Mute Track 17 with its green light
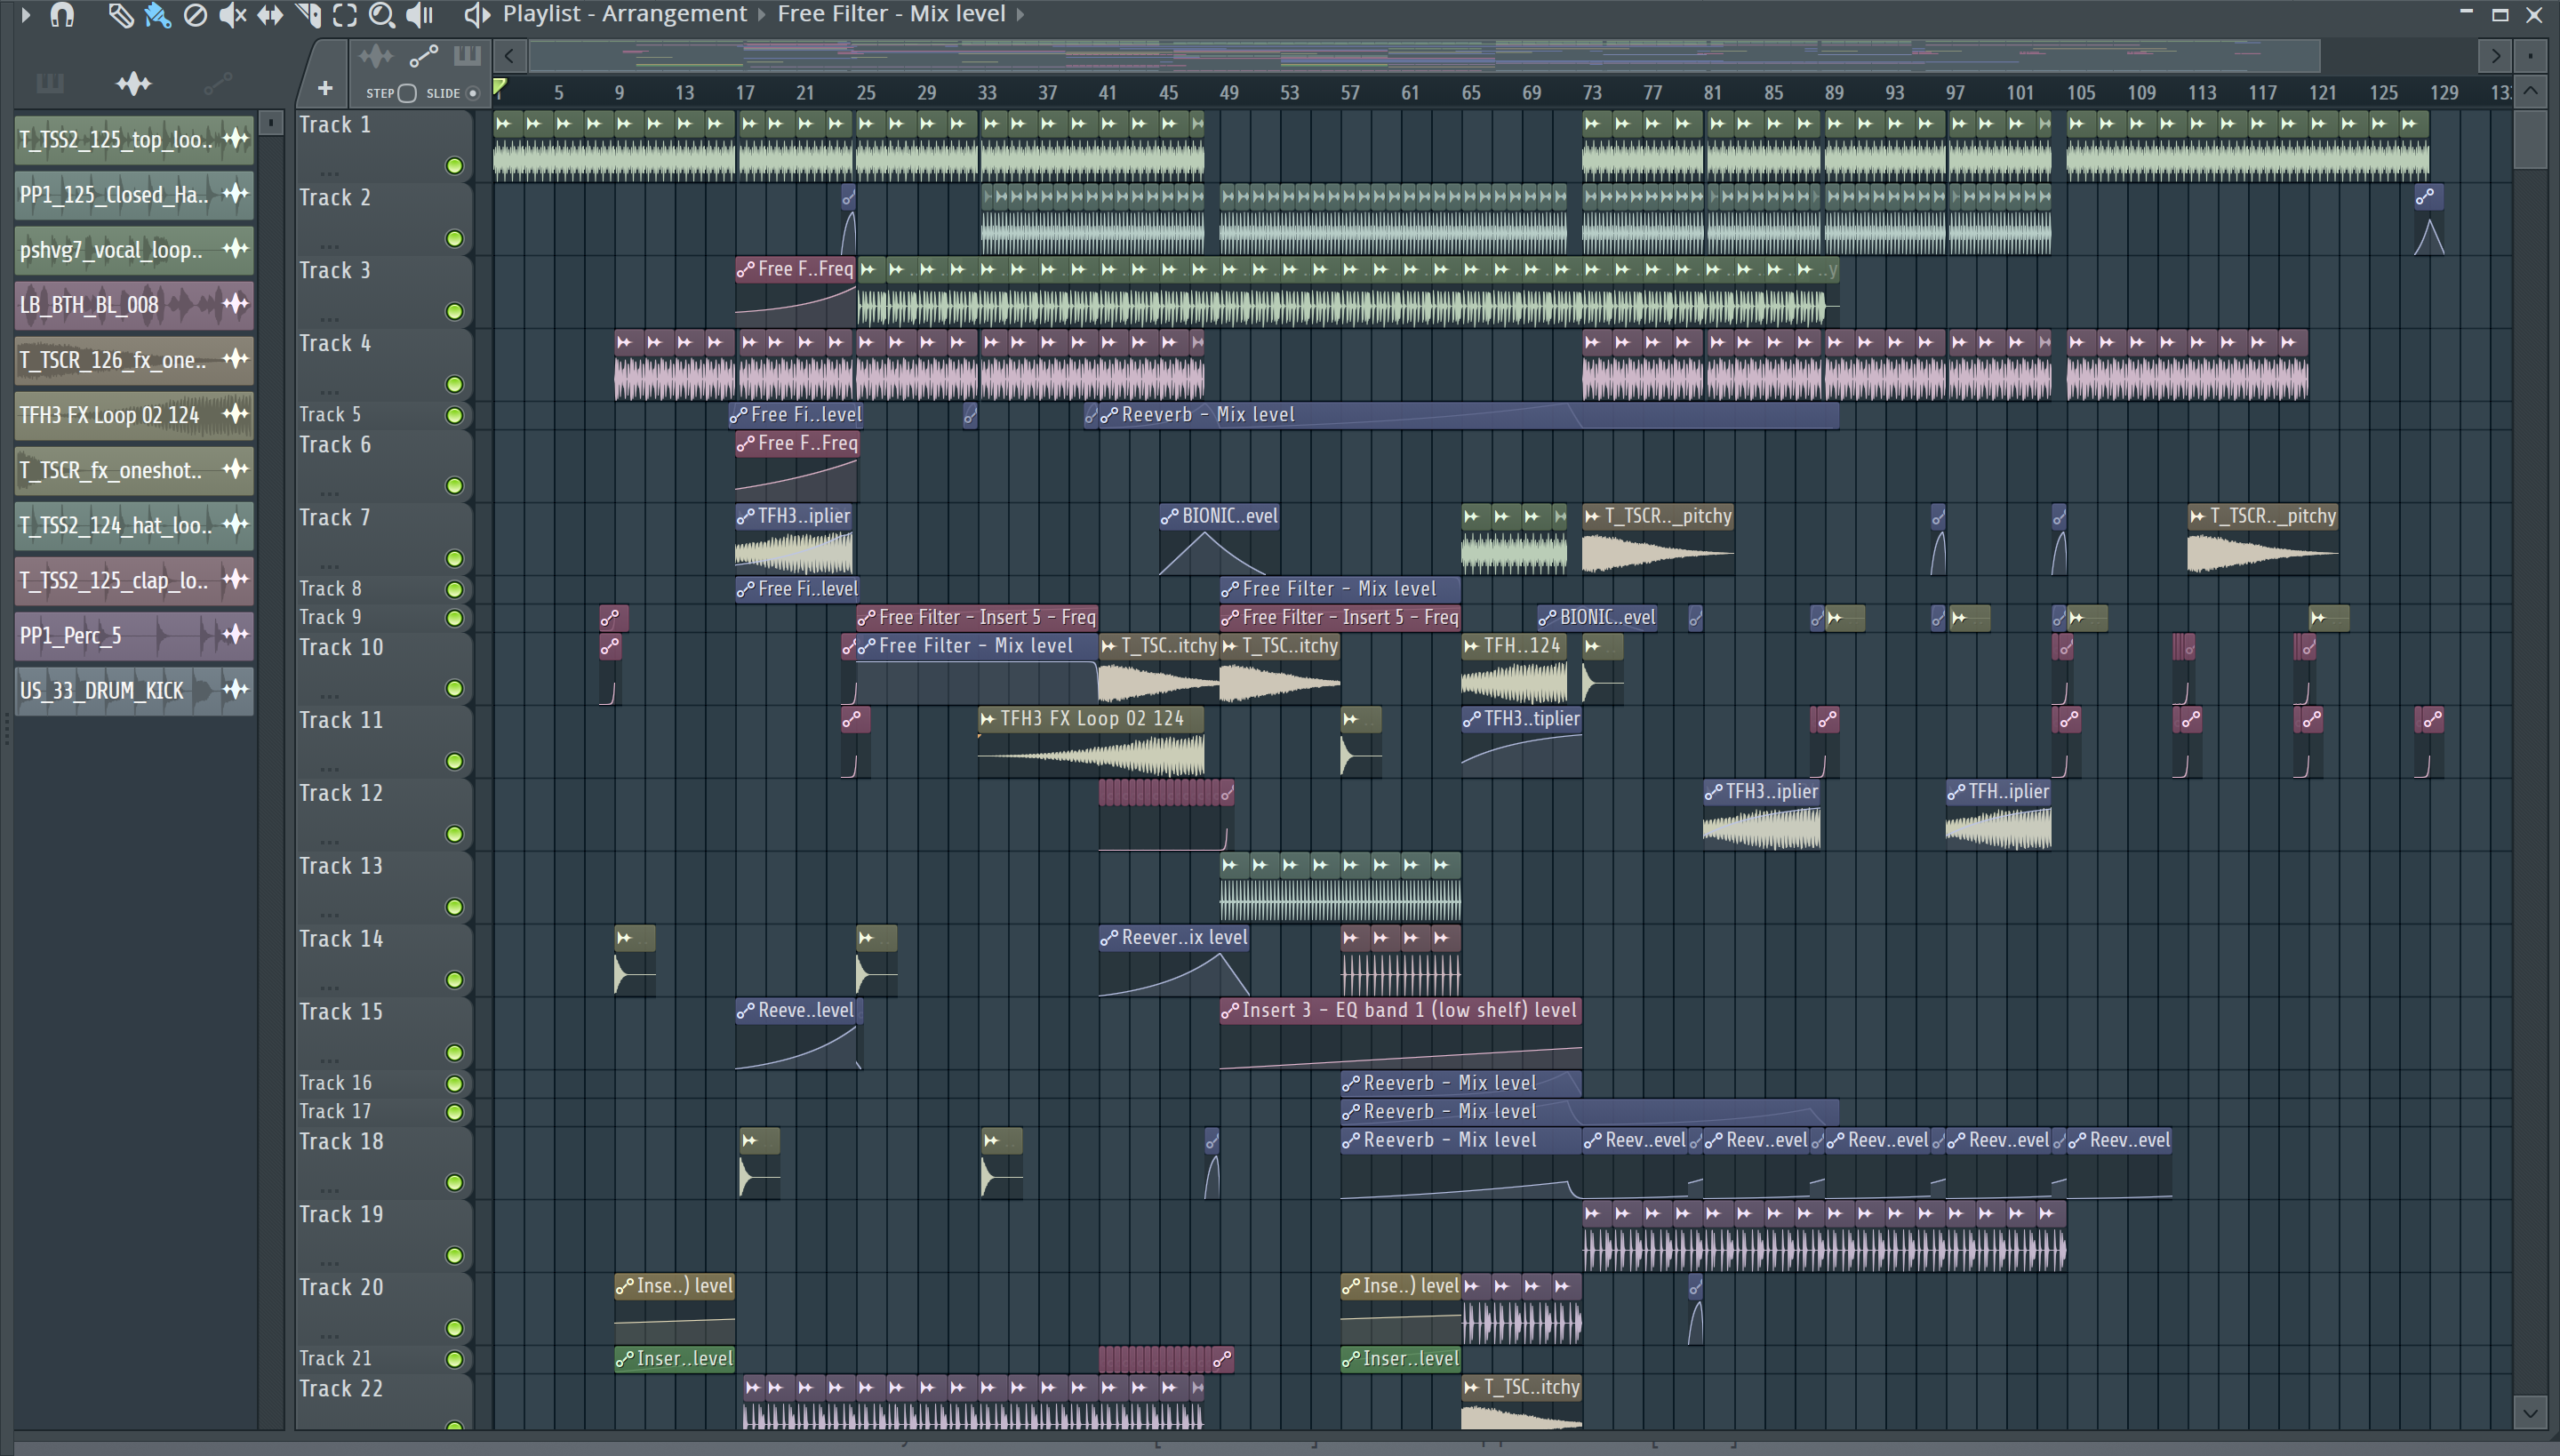Image resolution: width=2560 pixels, height=1456 pixels. (454, 1112)
